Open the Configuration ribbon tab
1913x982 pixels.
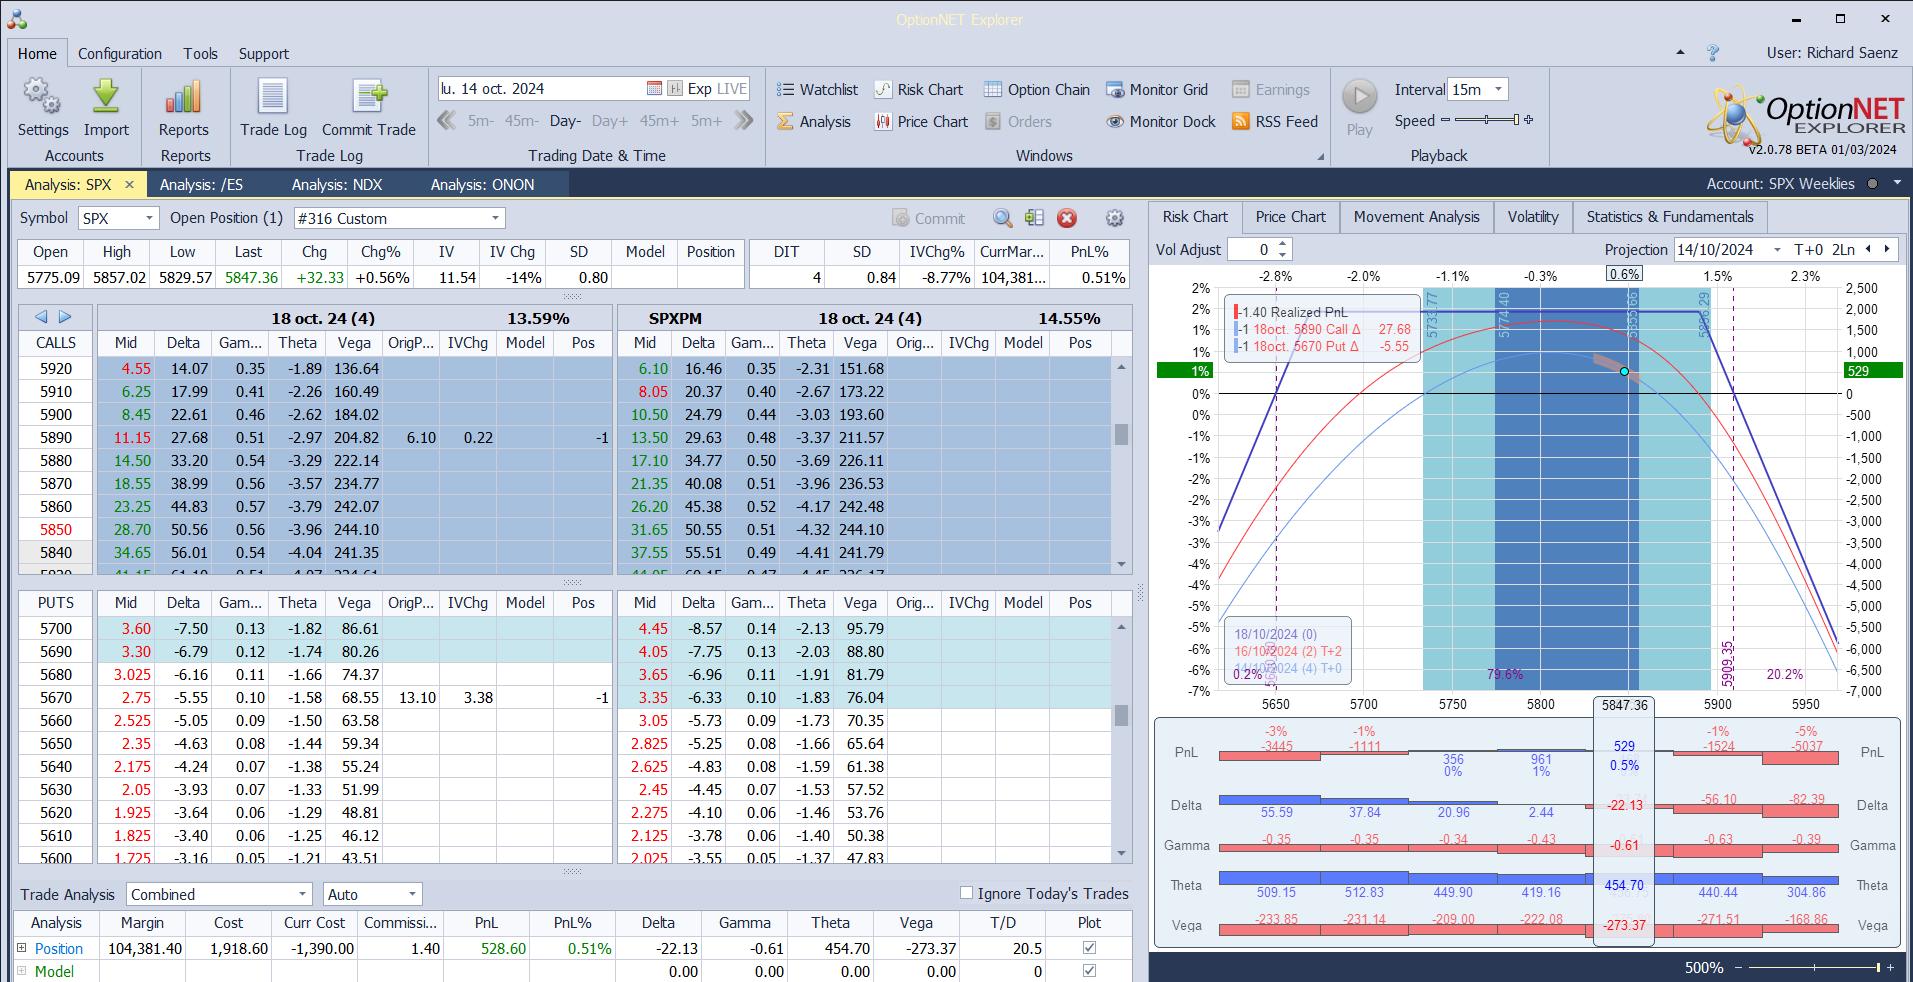pos(120,53)
